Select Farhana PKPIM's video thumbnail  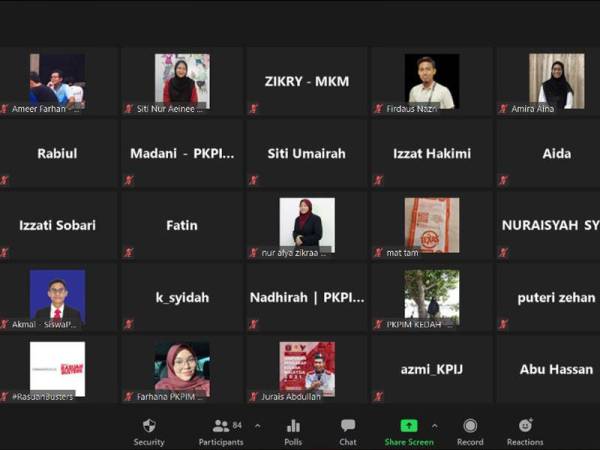[x=182, y=368]
